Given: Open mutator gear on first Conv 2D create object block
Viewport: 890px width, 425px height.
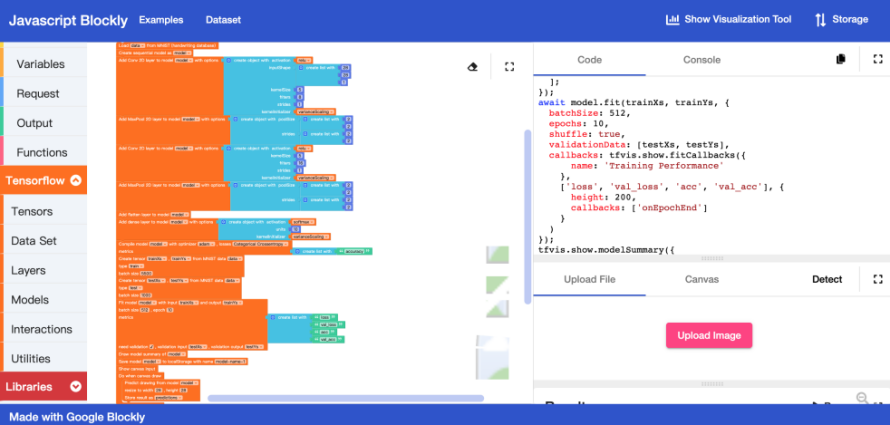Looking at the screenshot, I should (x=229, y=60).
